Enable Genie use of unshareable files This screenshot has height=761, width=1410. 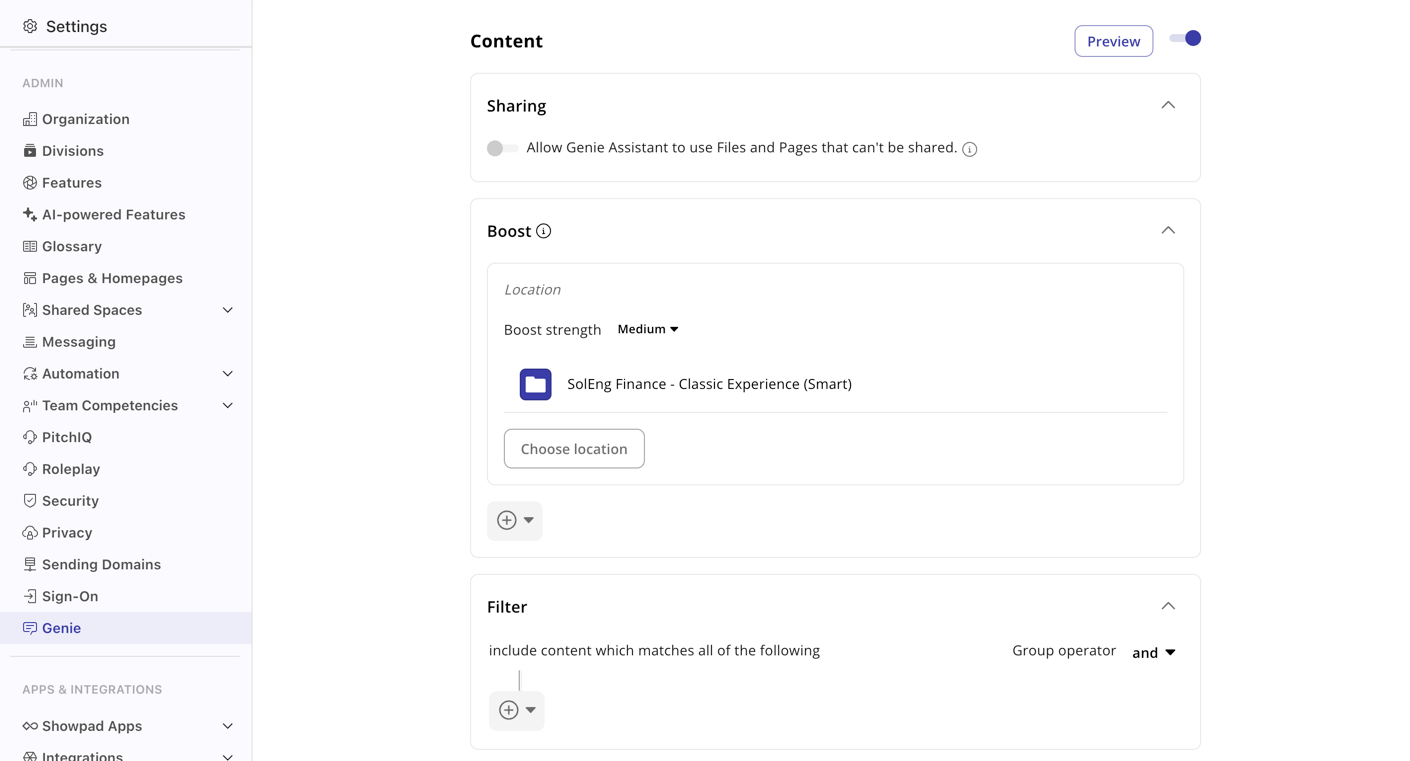pyautogui.click(x=502, y=148)
